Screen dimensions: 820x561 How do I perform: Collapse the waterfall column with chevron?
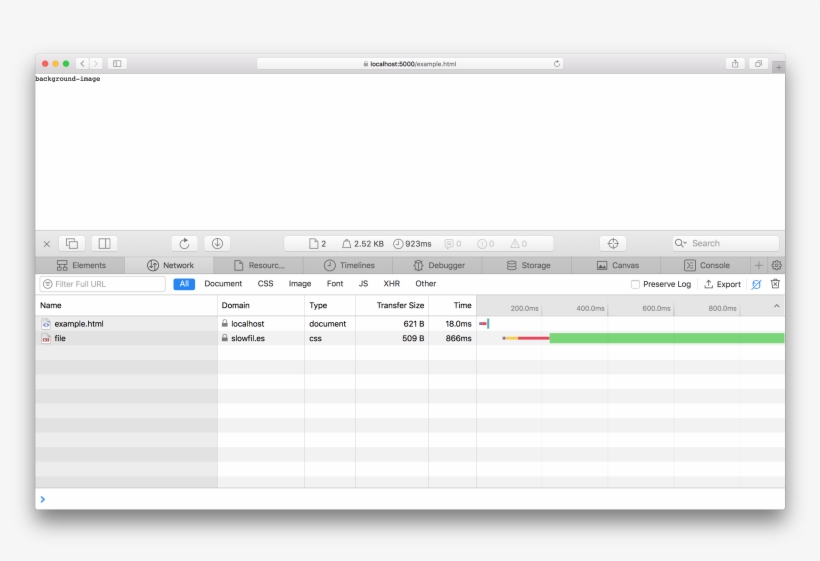click(777, 306)
